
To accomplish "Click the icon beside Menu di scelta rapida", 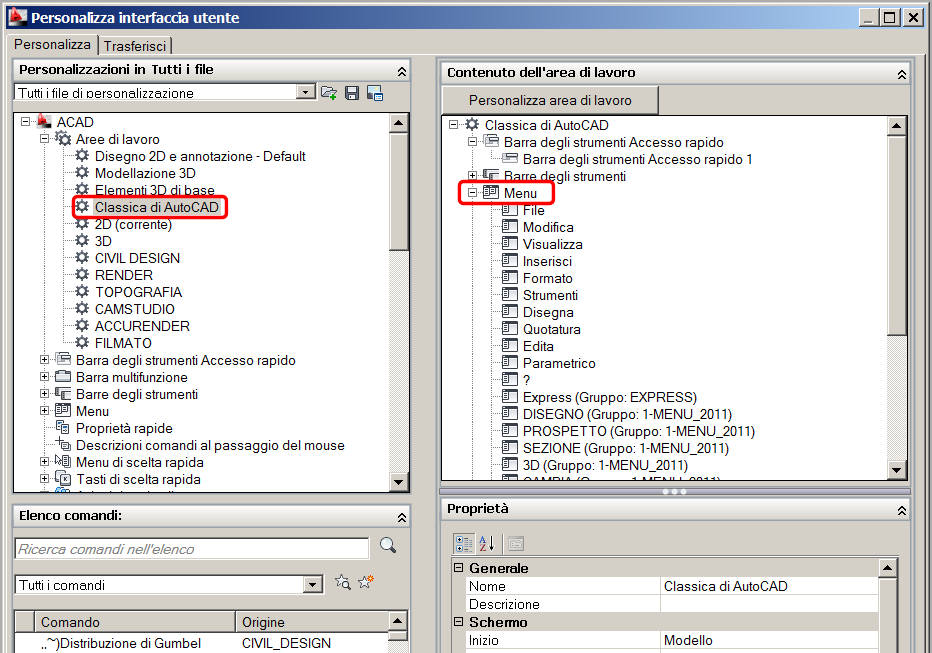I will tap(63, 461).
